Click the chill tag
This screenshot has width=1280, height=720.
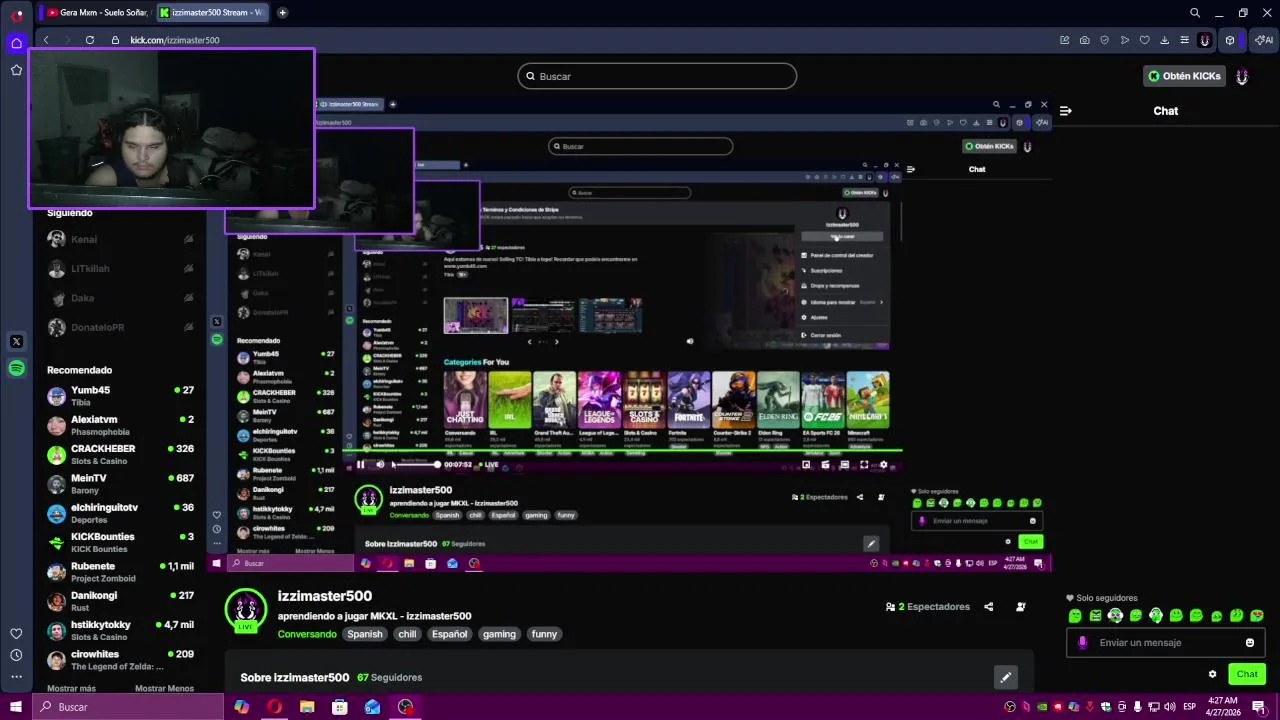point(407,634)
